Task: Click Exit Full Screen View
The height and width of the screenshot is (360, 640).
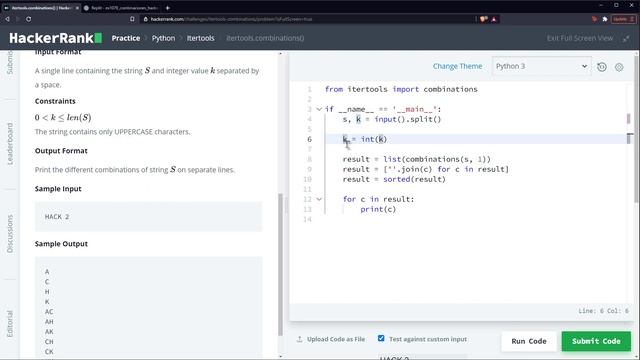Action: (580, 38)
